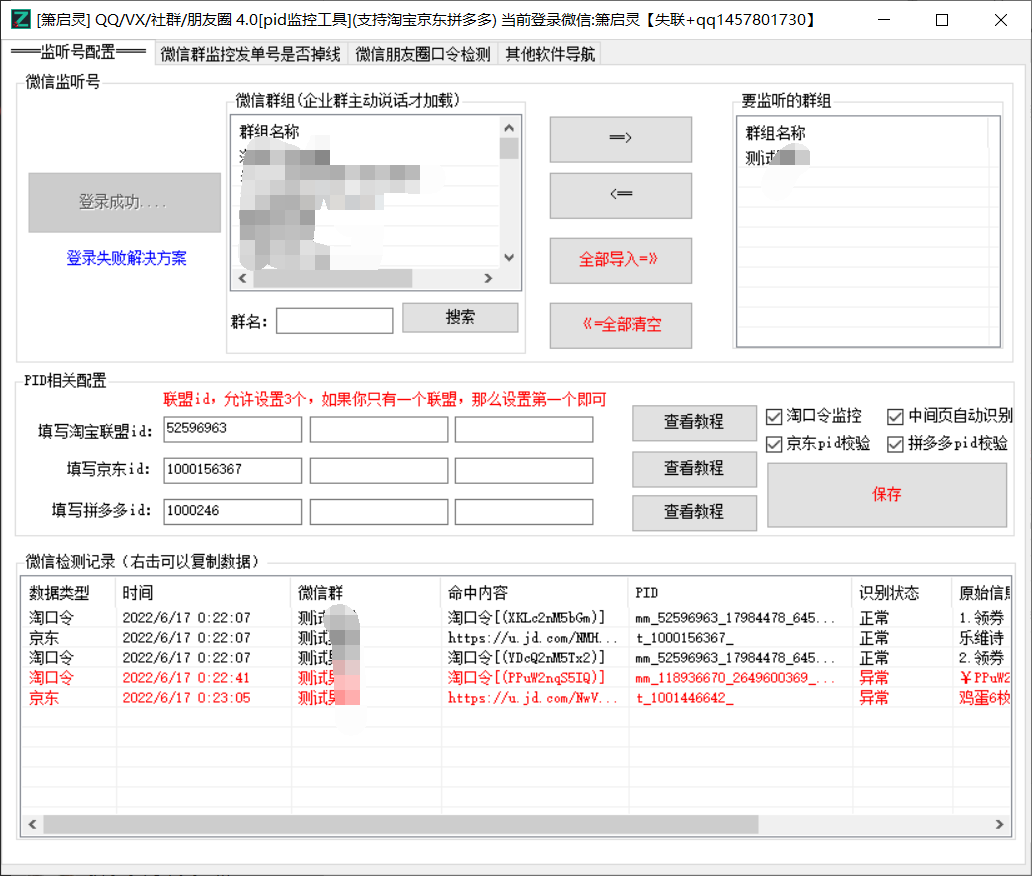Select red record 淘口令[(PPuW2nqS5IQ)]

click(x=516, y=678)
